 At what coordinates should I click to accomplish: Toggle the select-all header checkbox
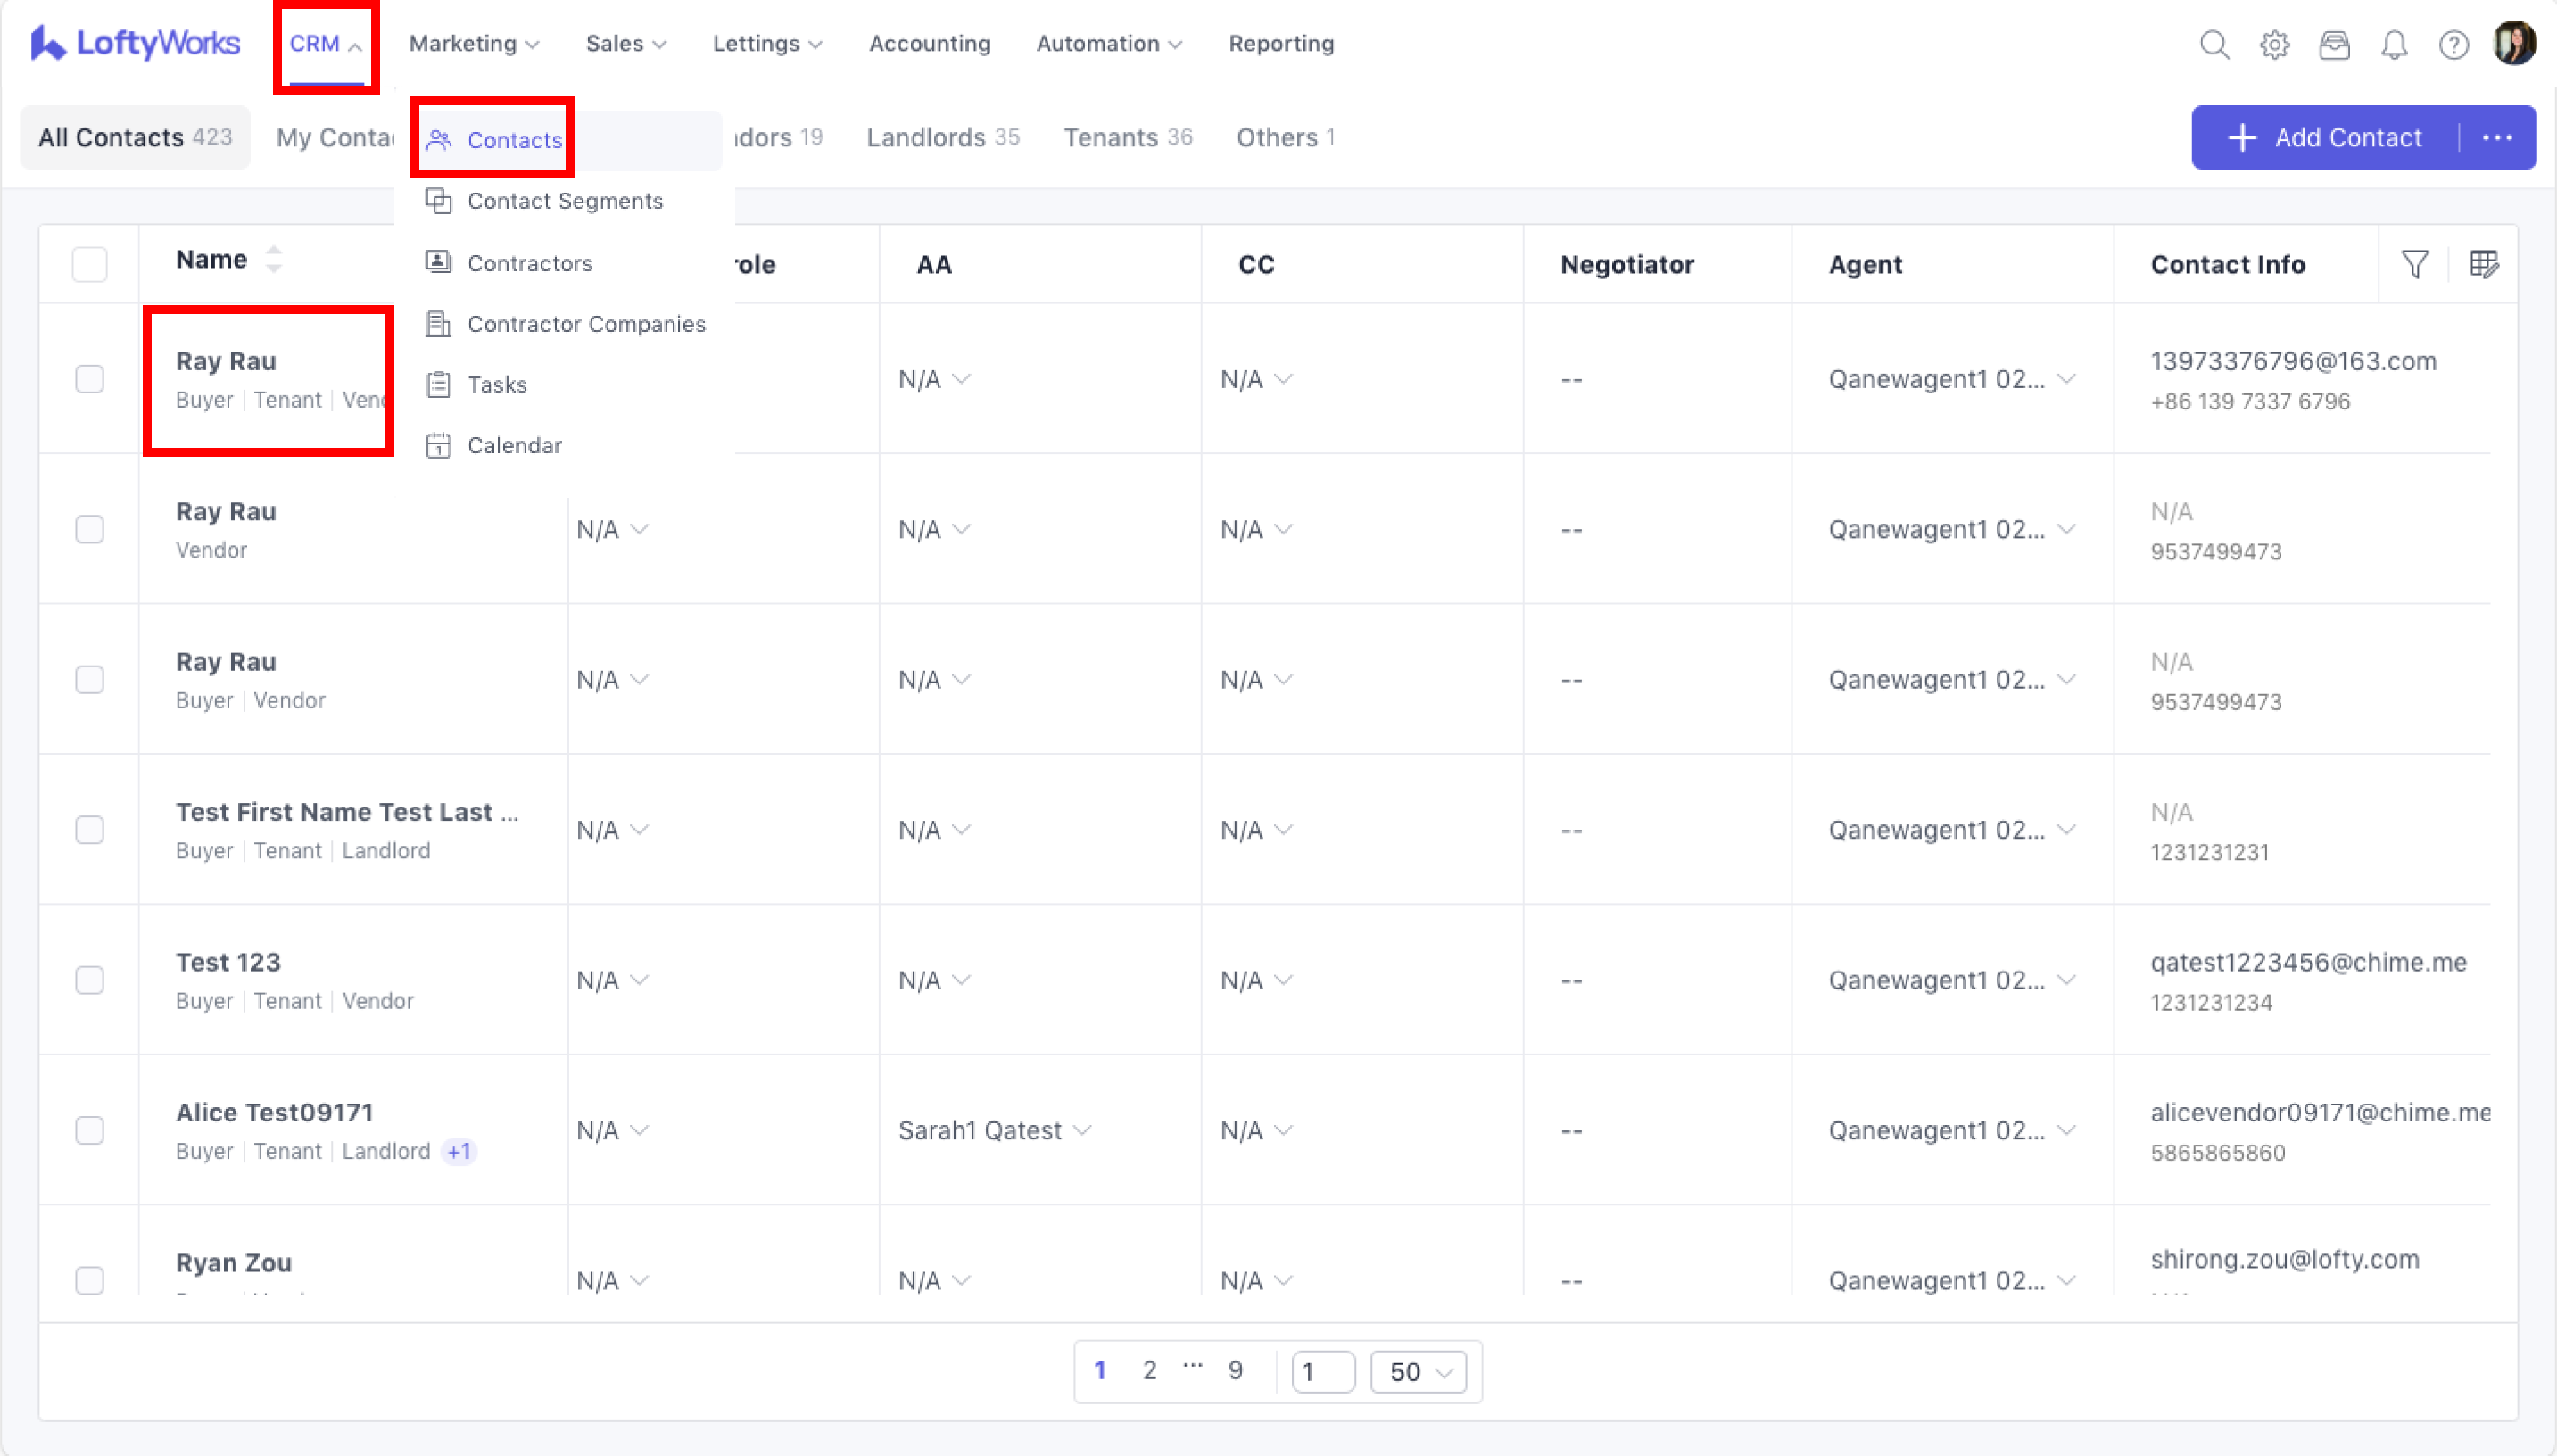pyautogui.click(x=89, y=264)
